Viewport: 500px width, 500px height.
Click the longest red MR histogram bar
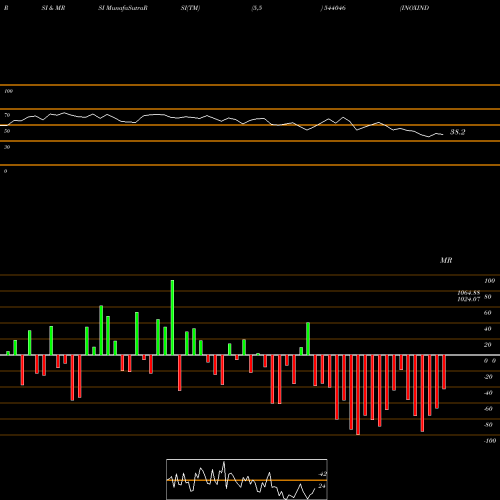[358, 395]
